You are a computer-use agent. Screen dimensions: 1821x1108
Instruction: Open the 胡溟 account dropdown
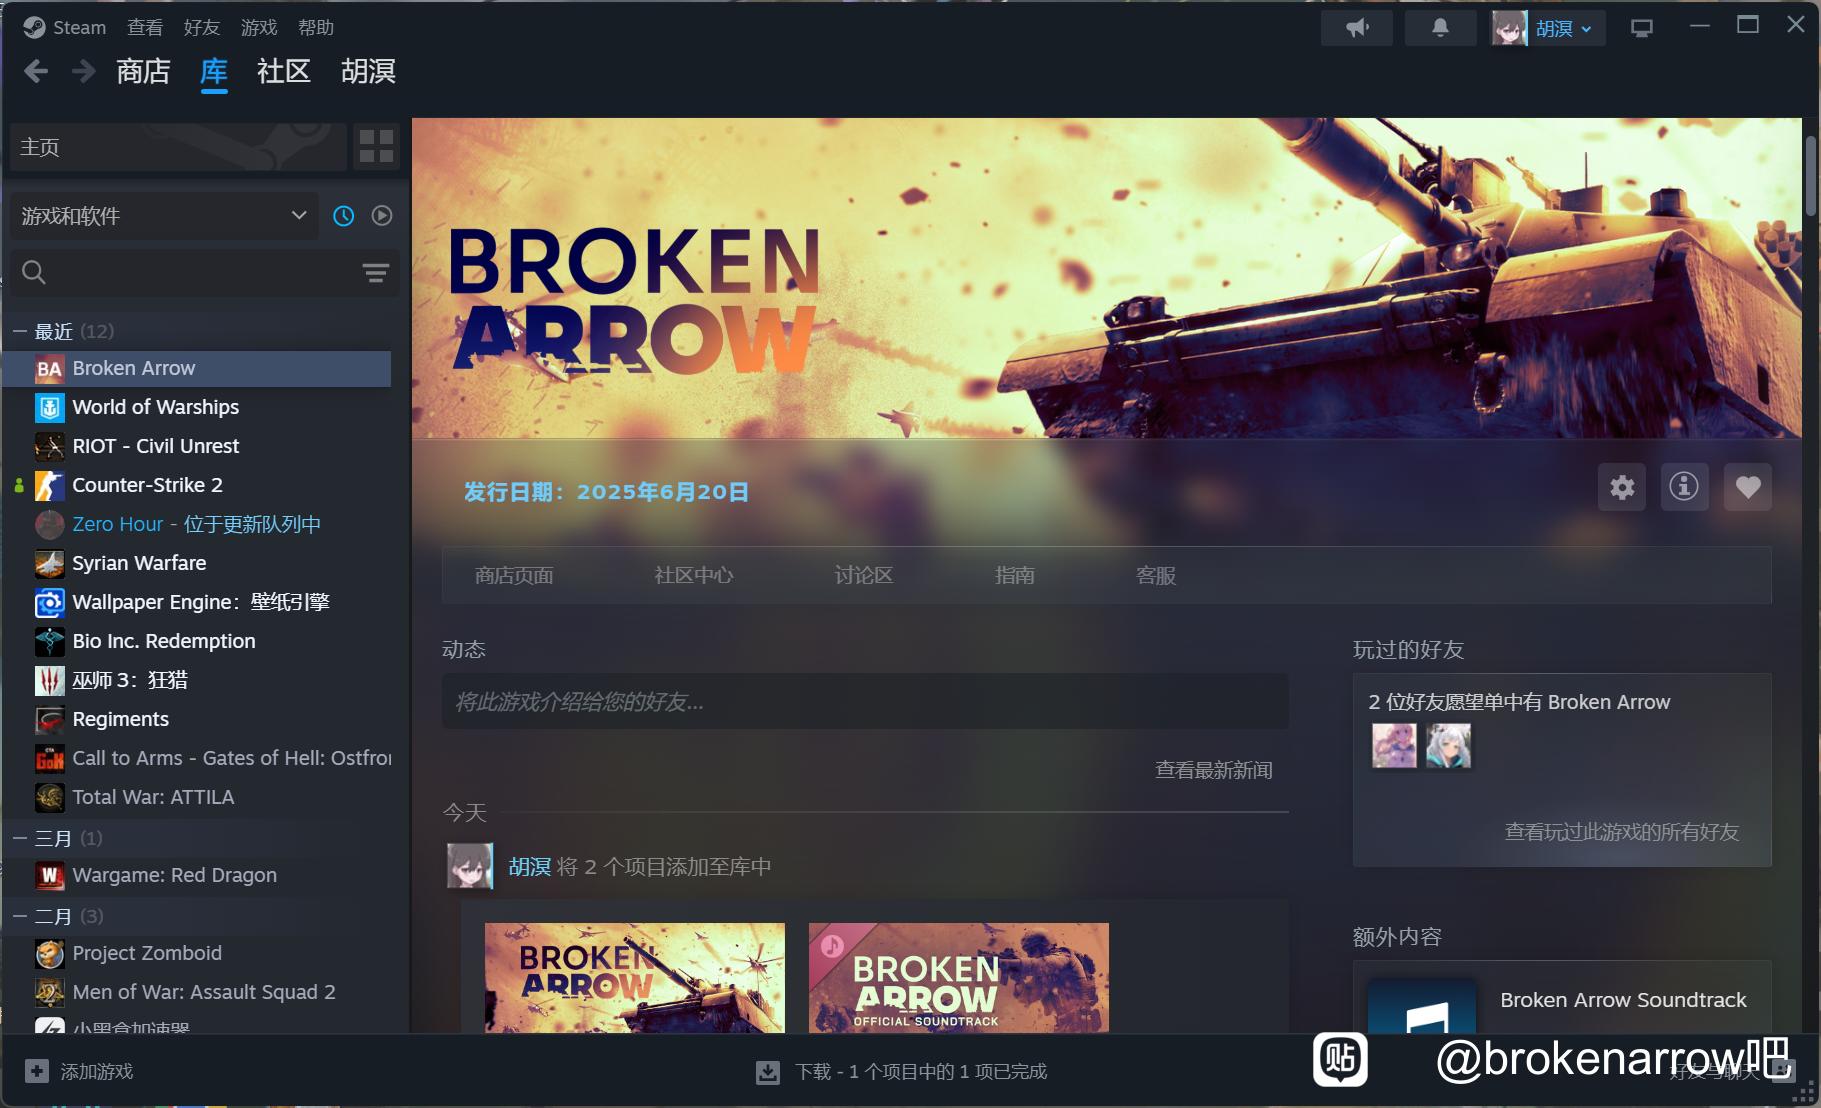1548,28
